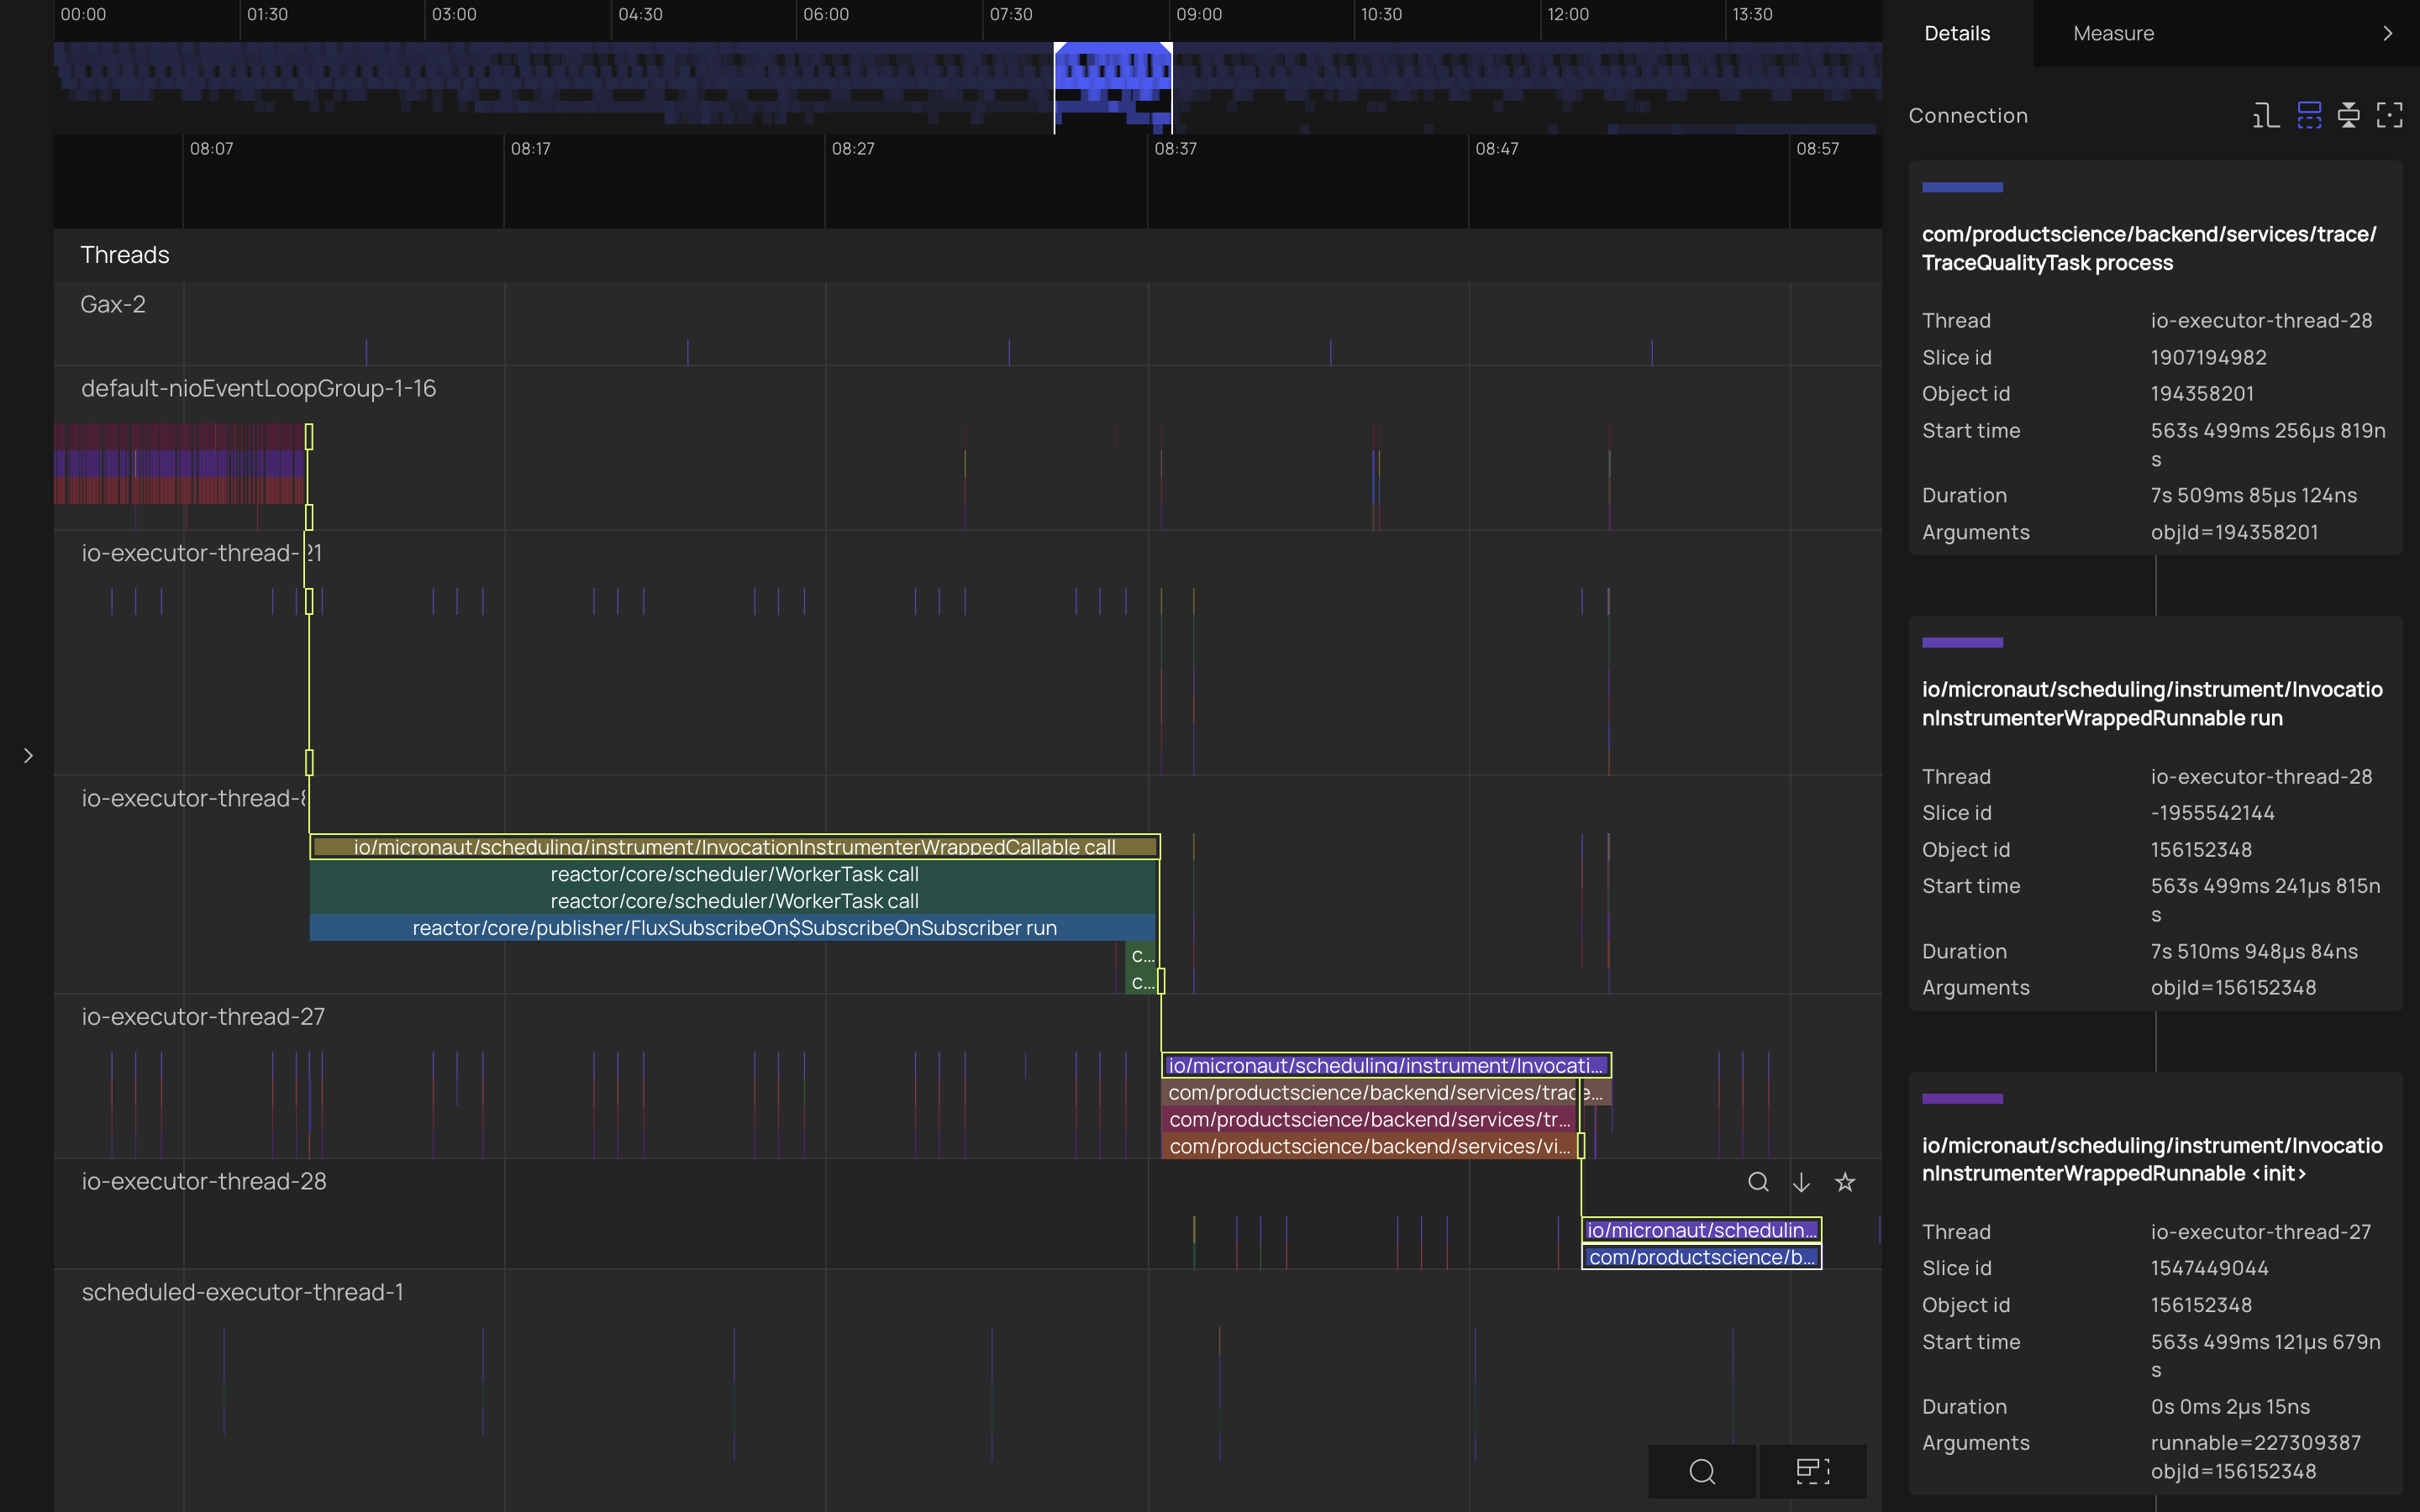Click the io-executor-thread-27 thread label
The image size is (2420, 1512).
click(x=203, y=1016)
